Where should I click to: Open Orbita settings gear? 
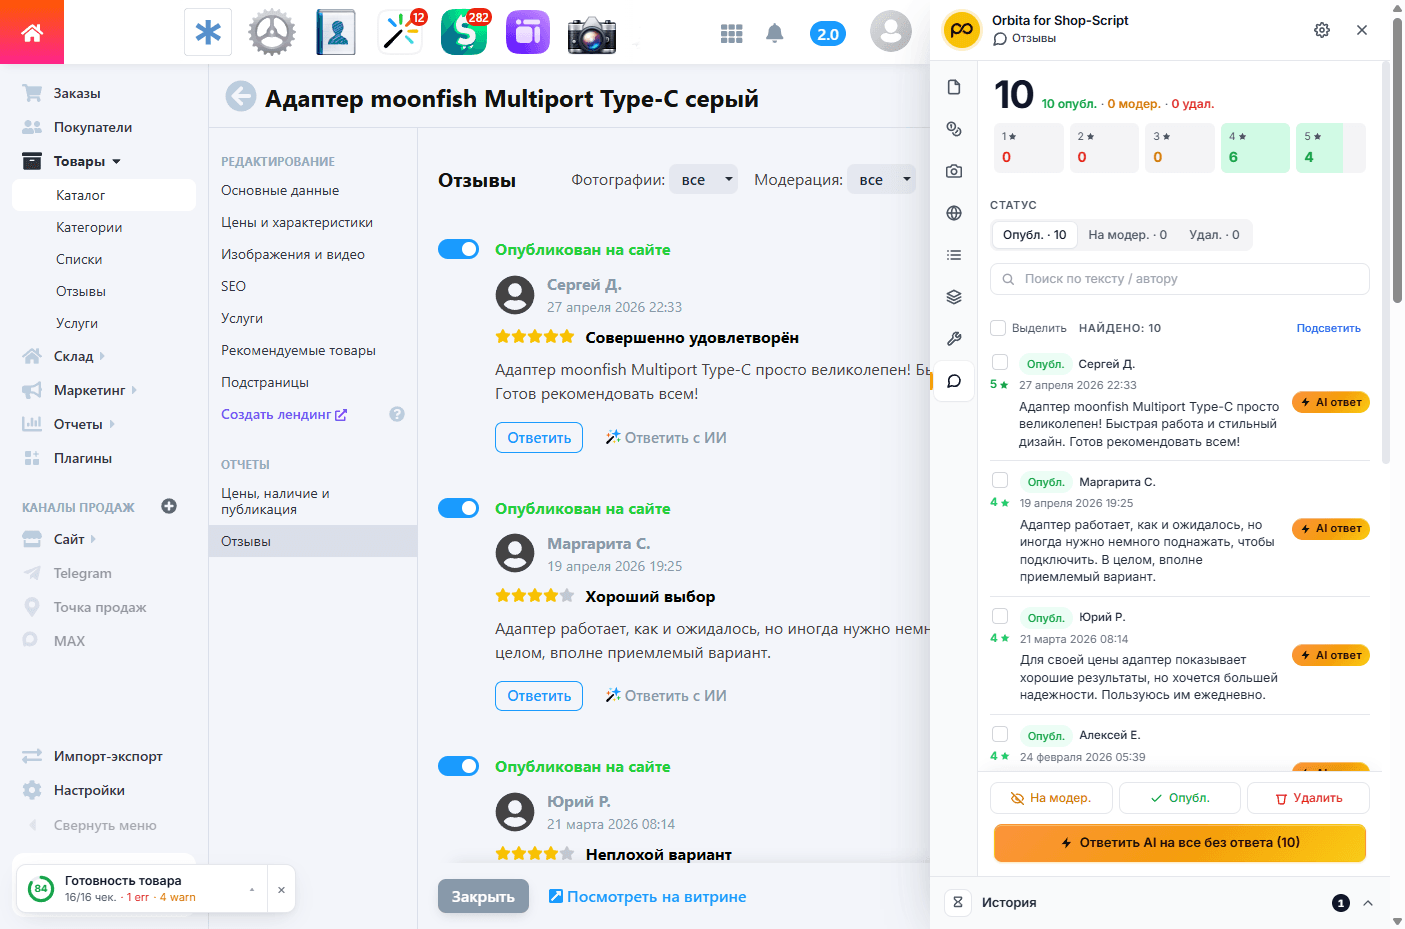coord(1322,30)
